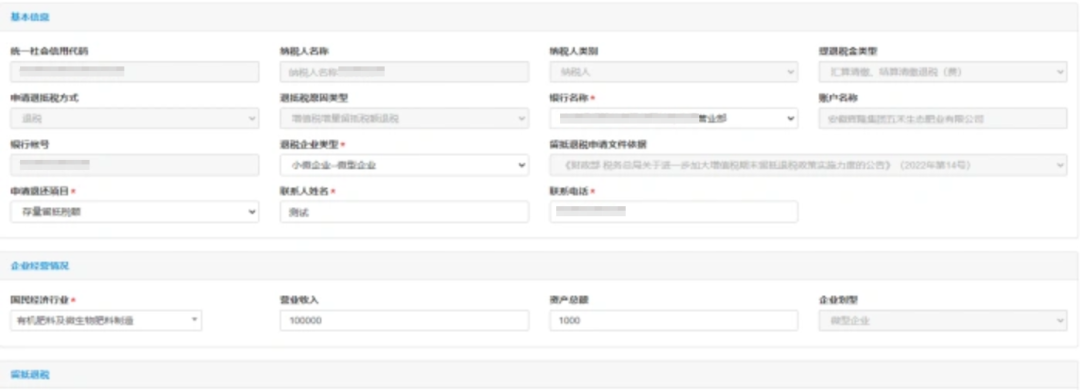1080x390 pixels.
Task: Click the 联系人姓名 field containing 测试
Action: 404,212
